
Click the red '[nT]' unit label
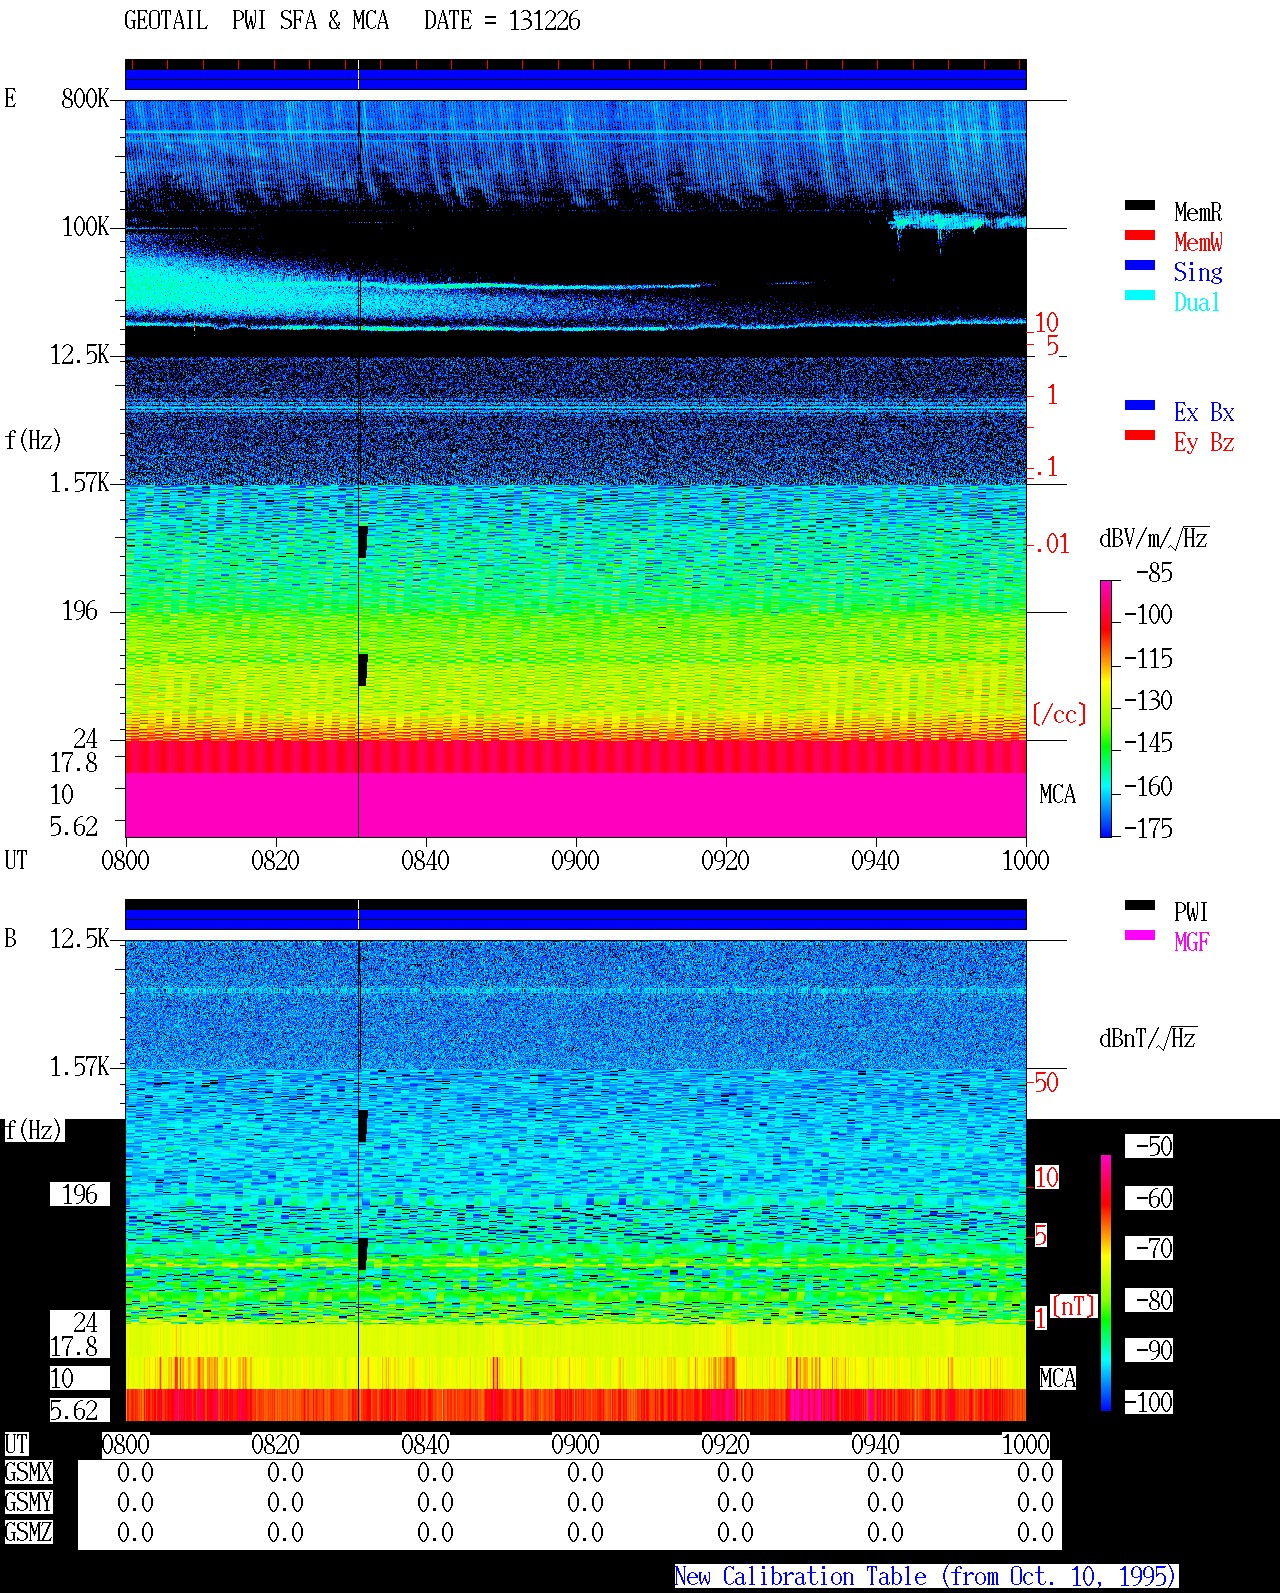click(x=1074, y=1306)
